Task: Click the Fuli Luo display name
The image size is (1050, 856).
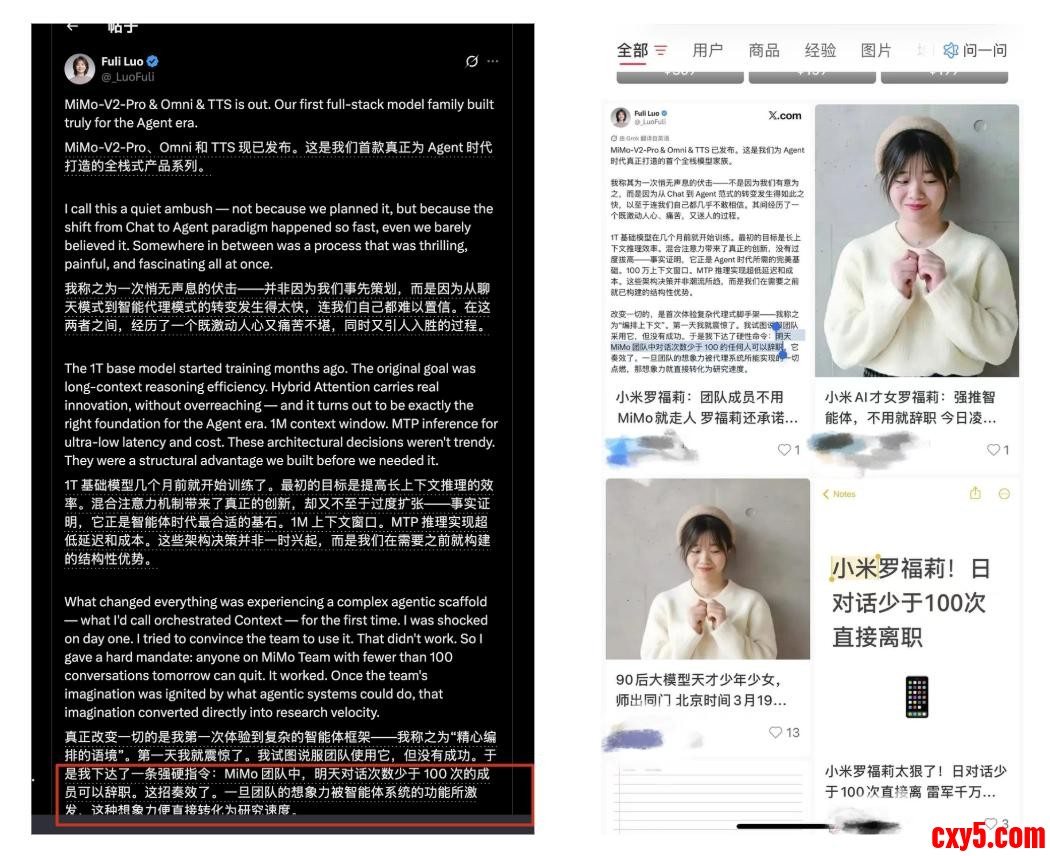Action: 122,62
